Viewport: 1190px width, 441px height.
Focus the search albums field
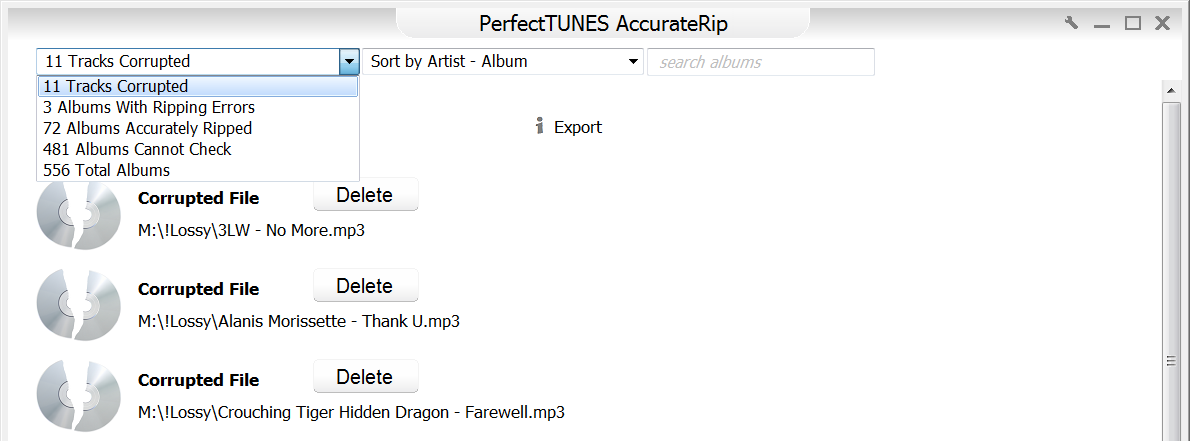(x=761, y=62)
